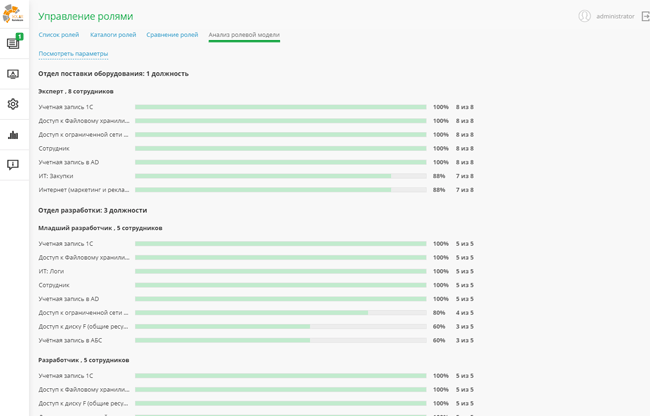
Task: Open the monitor icon in the sidebar
Action: [x=13, y=74]
